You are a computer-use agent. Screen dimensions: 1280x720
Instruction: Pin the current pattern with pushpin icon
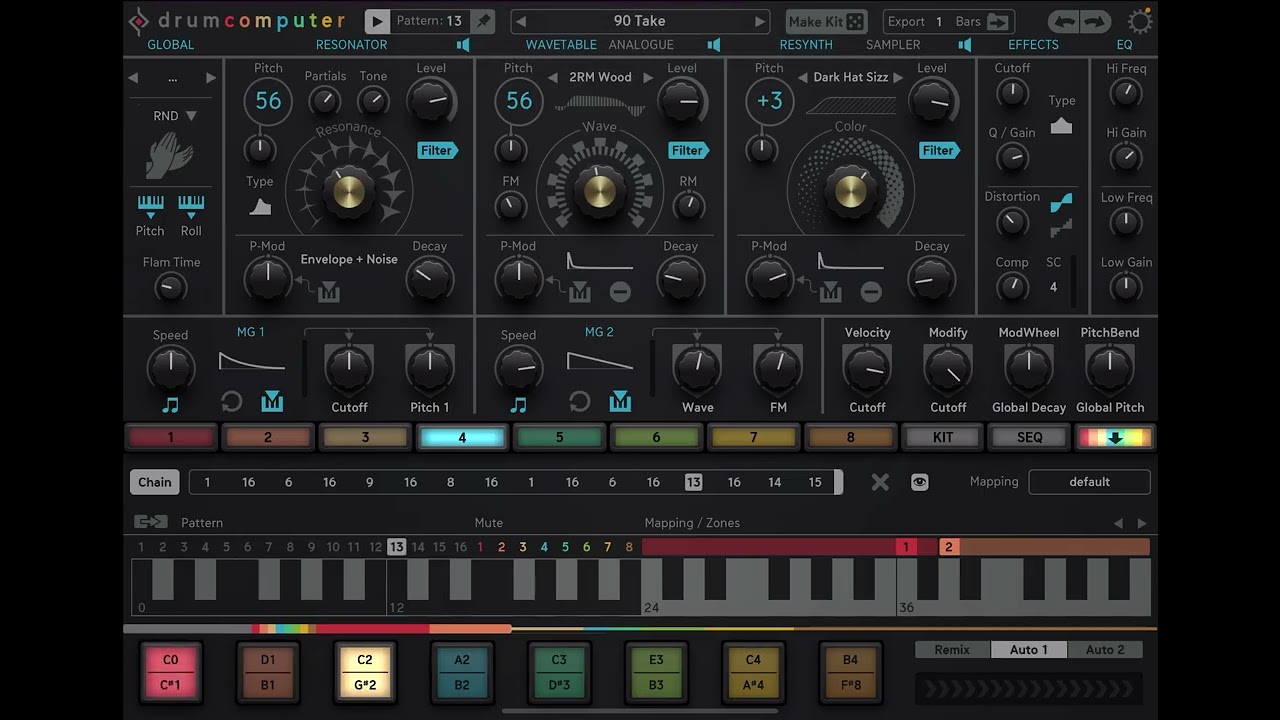click(x=482, y=21)
